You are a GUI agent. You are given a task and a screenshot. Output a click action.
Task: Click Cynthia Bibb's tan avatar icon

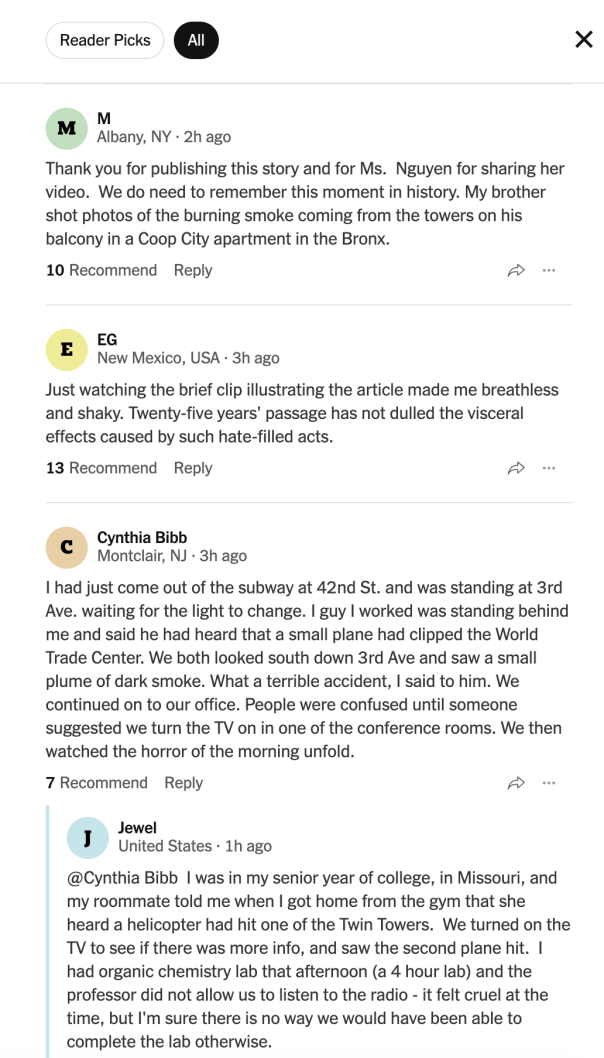(x=67, y=547)
